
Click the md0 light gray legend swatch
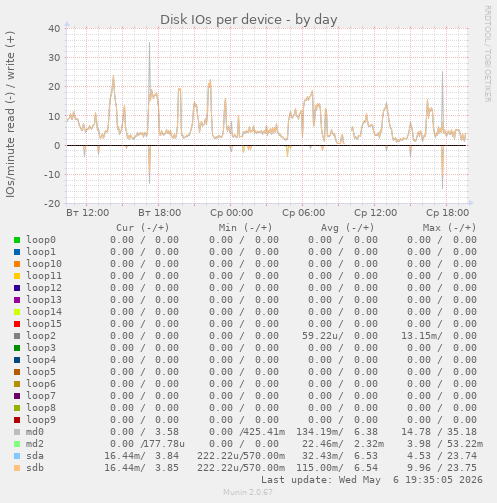(17, 432)
